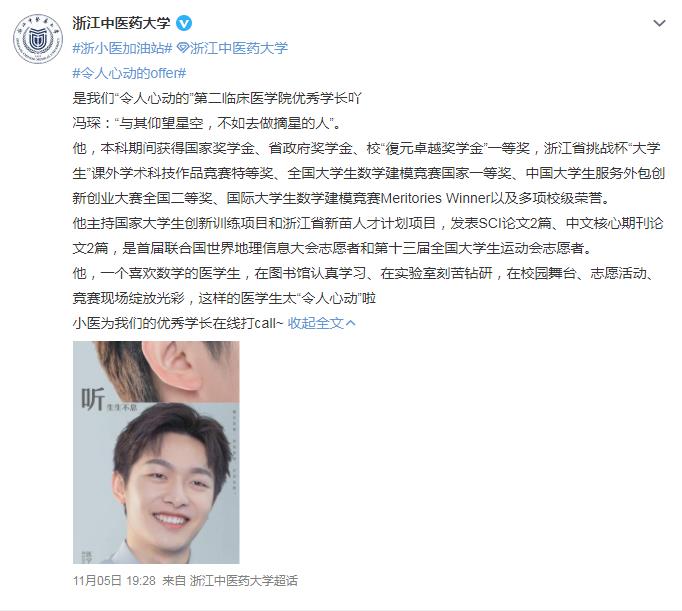
Task: Collapse the post with 收起全文
Action: point(316,323)
